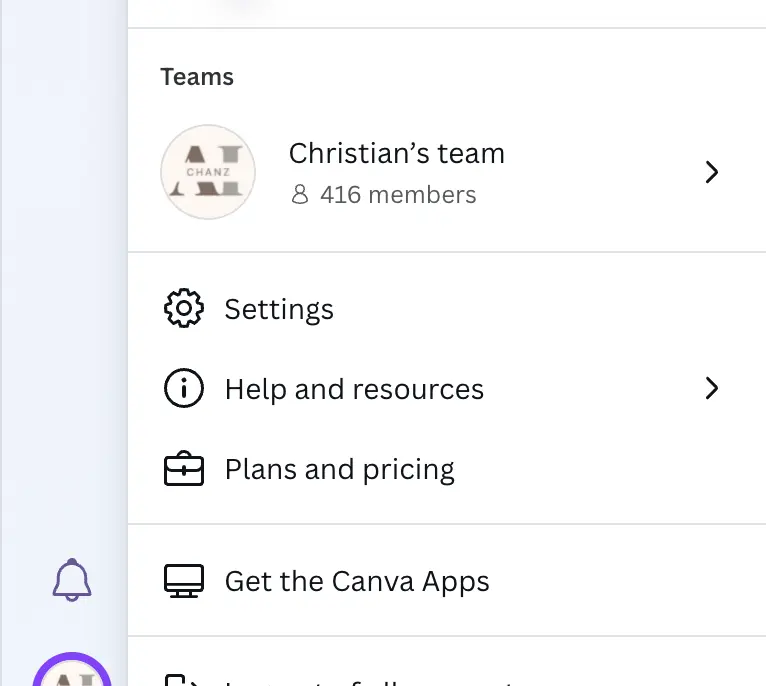Choose Plans and pricing label
This screenshot has width=766, height=686.
pyautogui.click(x=340, y=470)
